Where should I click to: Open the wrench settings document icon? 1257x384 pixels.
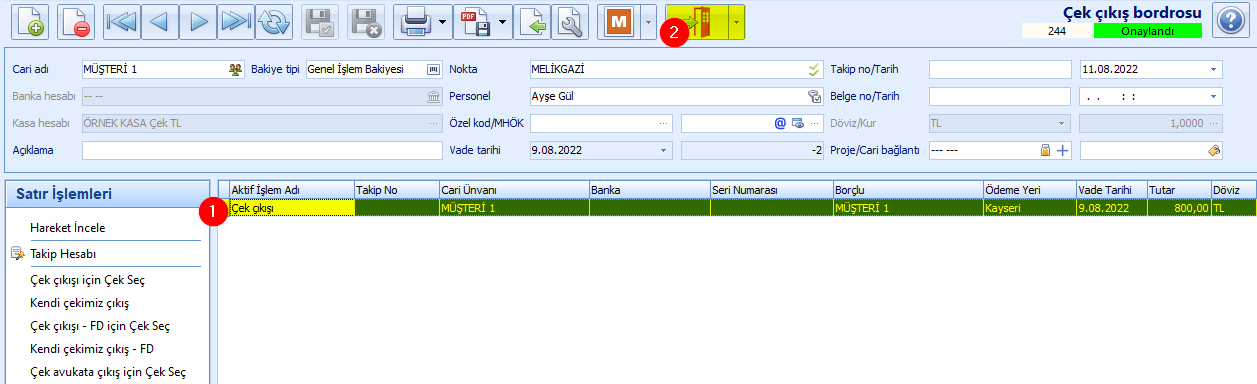point(569,21)
